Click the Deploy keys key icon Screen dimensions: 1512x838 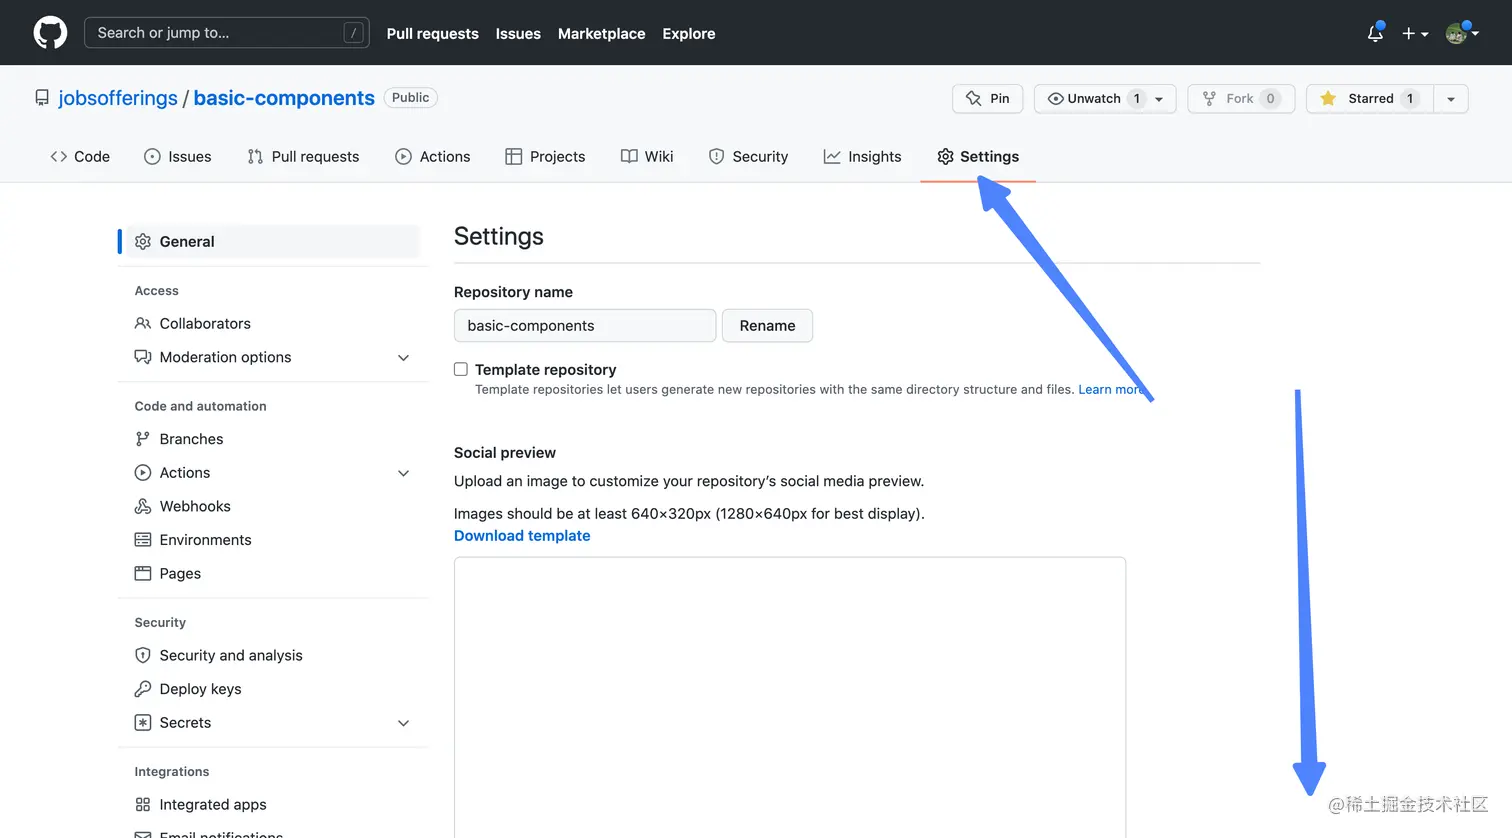click(x=143, y=689)
